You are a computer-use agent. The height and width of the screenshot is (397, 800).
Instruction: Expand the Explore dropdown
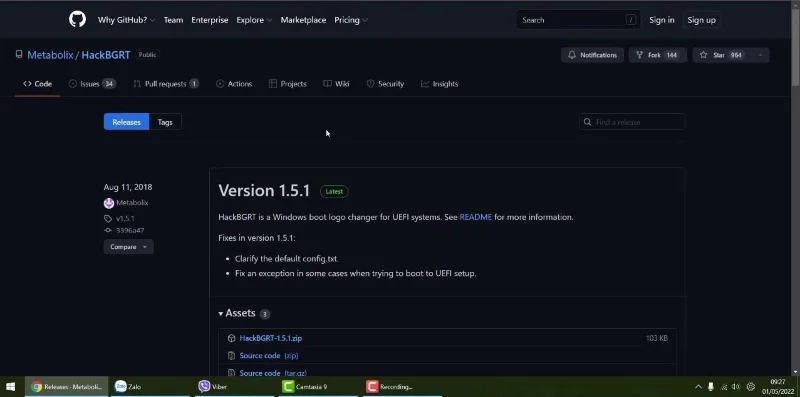point(254,20)
